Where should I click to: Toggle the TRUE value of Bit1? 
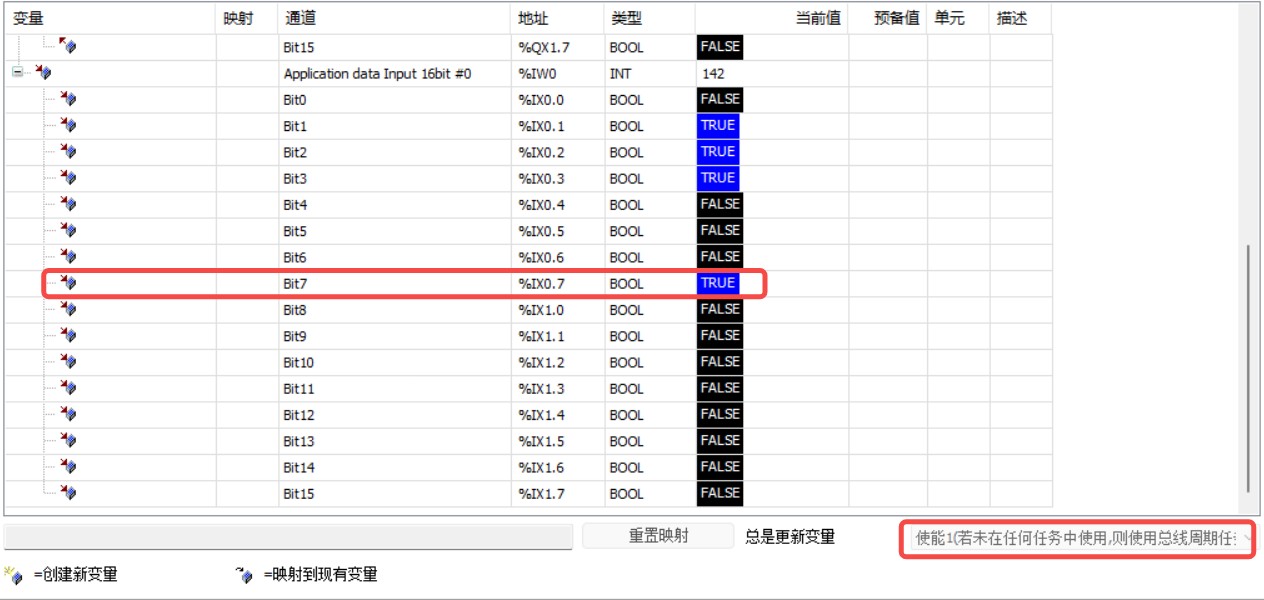[718, 126]
